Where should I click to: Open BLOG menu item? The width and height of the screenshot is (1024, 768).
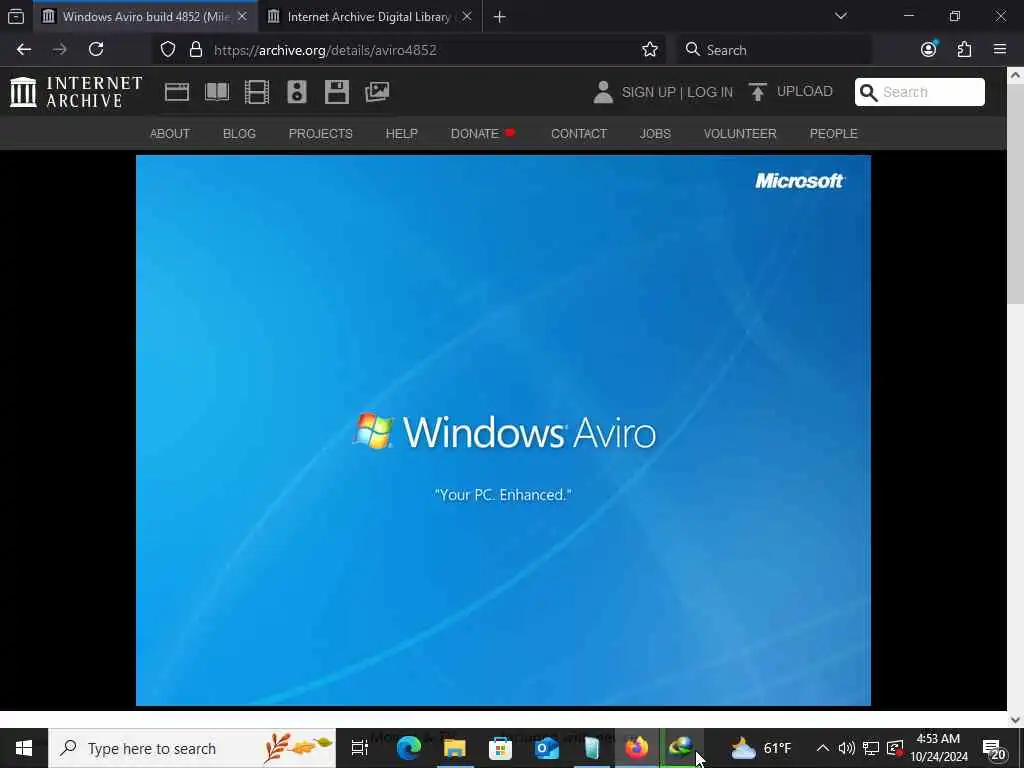click(239, 134)
